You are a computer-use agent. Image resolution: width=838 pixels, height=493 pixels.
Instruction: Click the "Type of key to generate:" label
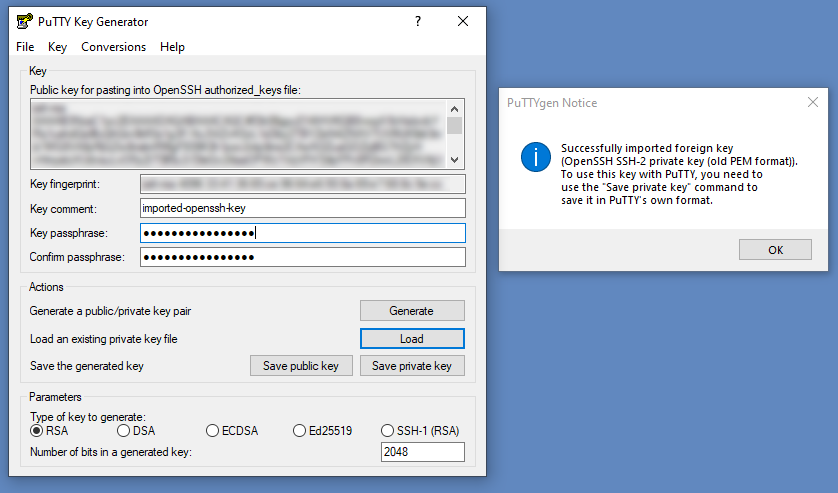point(88,417)
